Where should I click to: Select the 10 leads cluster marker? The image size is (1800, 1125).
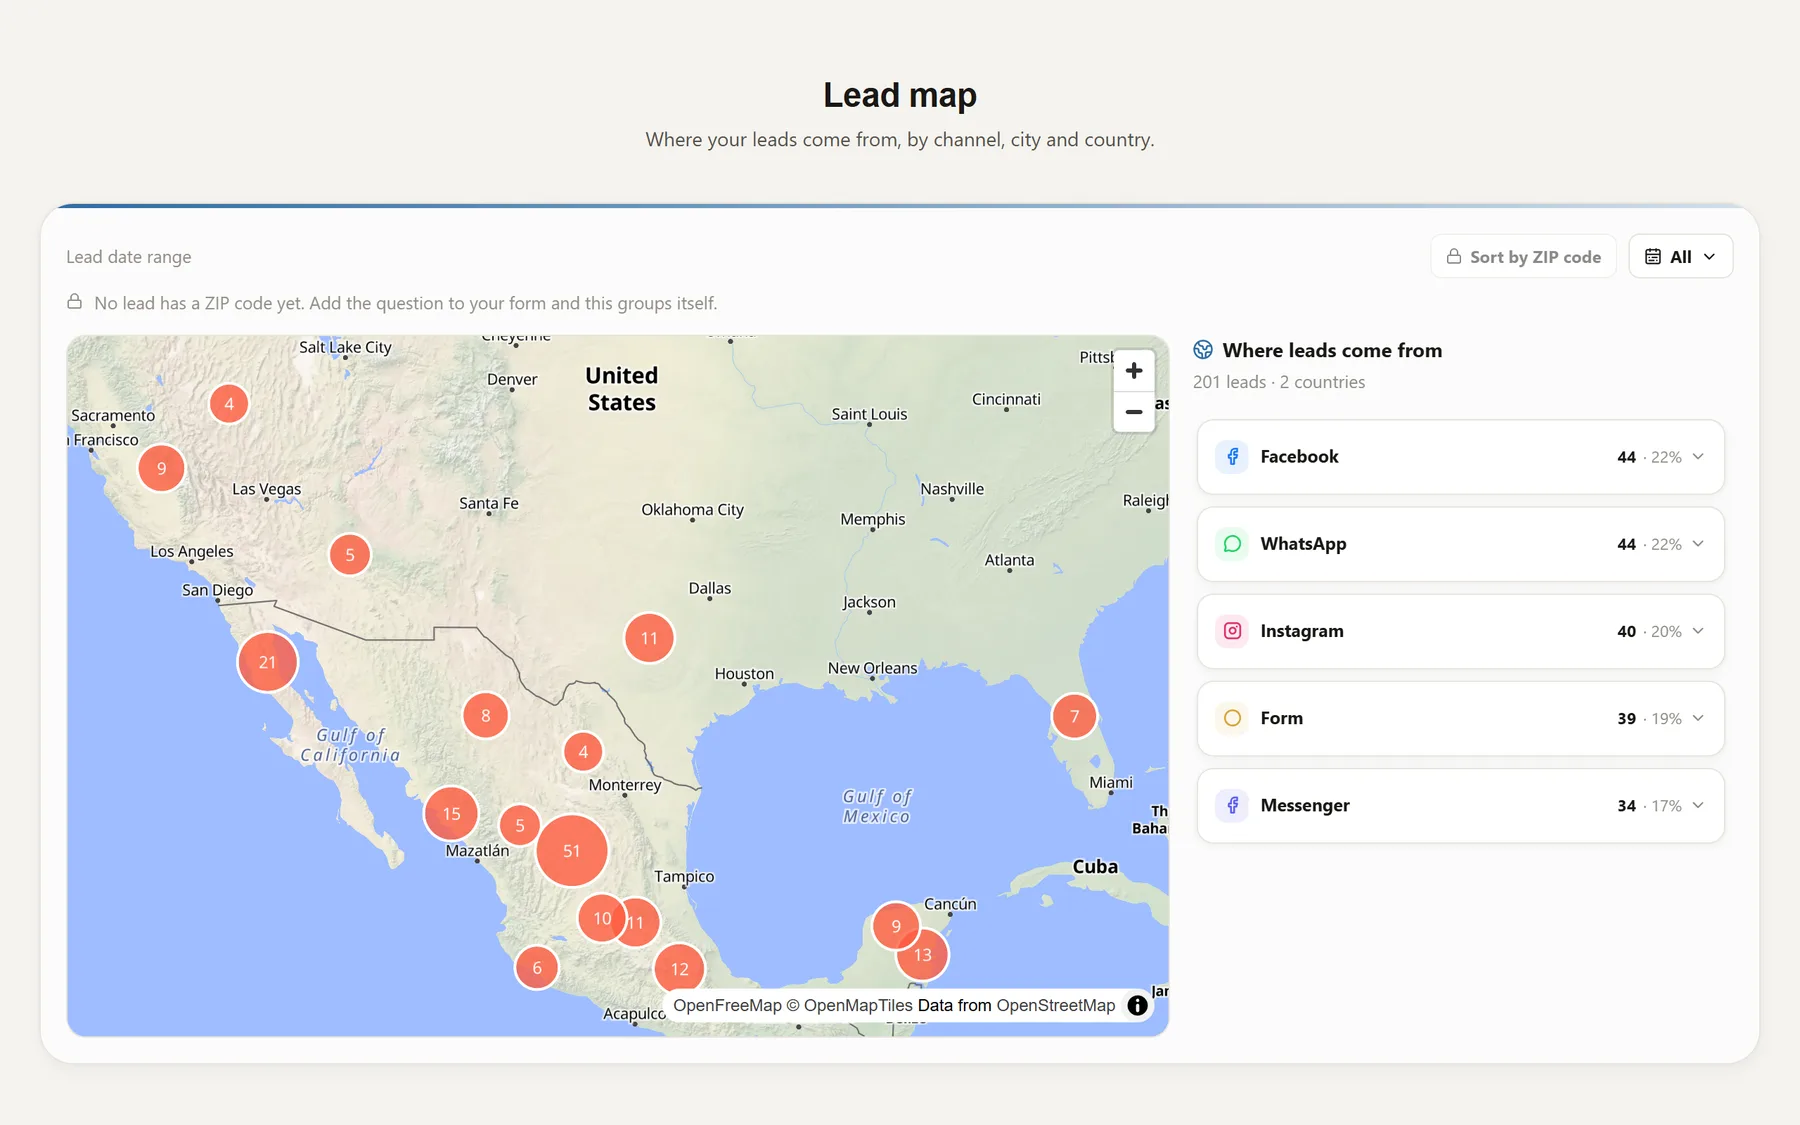602,918
